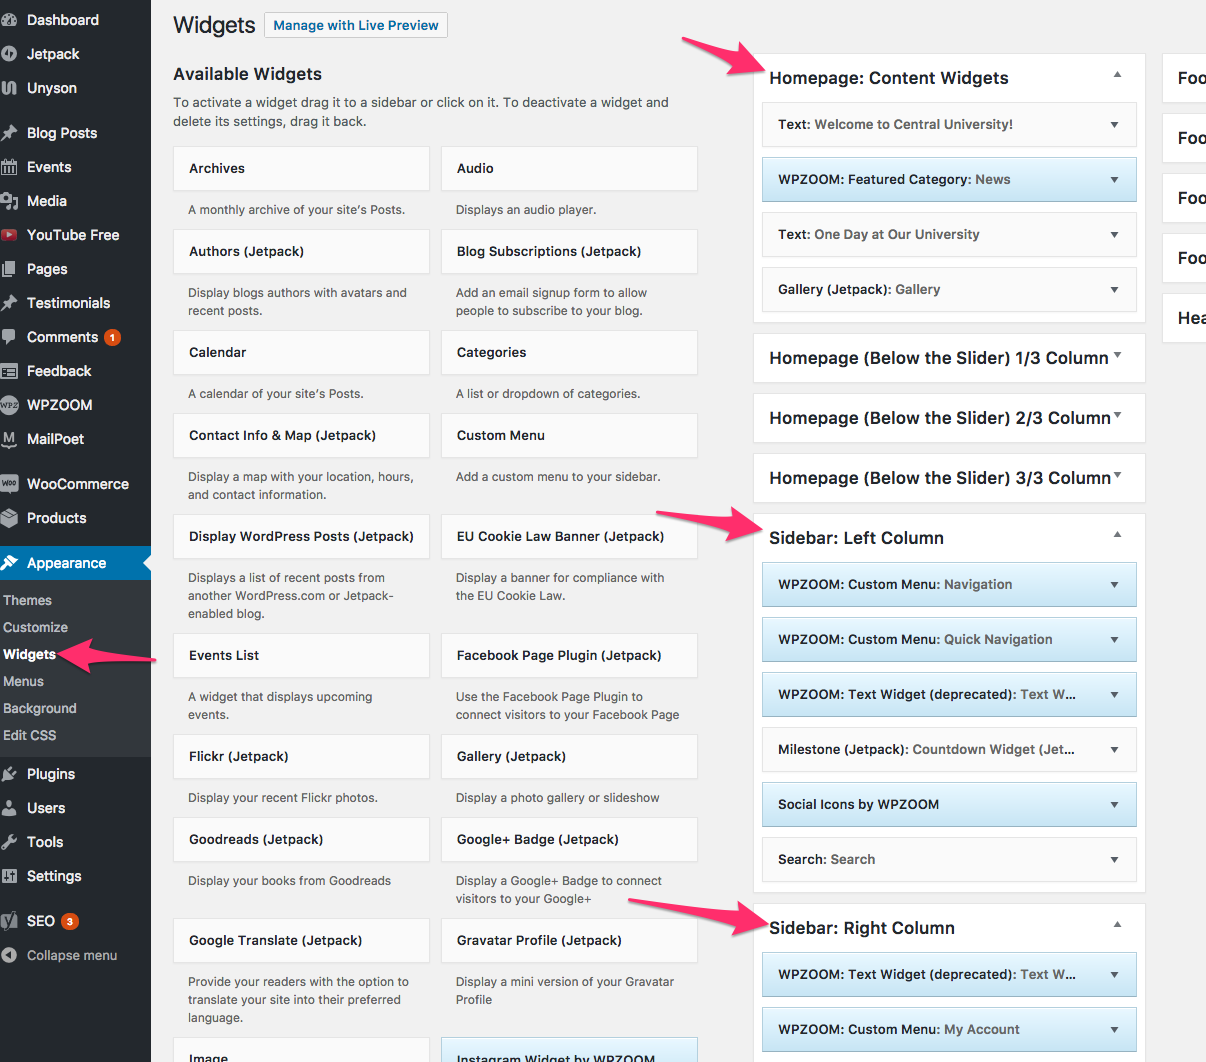Choose the Contact Info & Map (Jetpack) widget
Screen dimensions: 1206x1062
pos(301,436)
